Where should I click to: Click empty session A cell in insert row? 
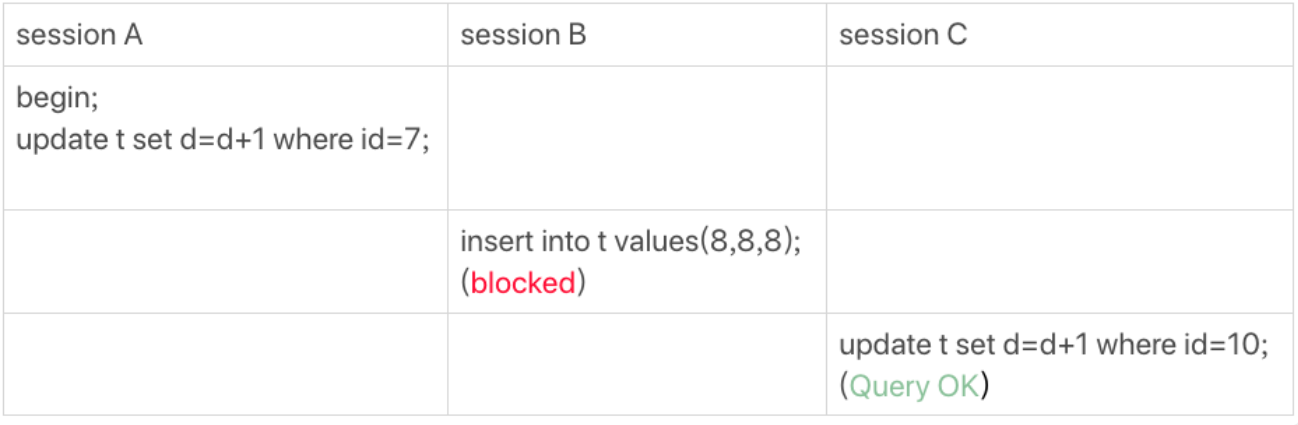225,262
